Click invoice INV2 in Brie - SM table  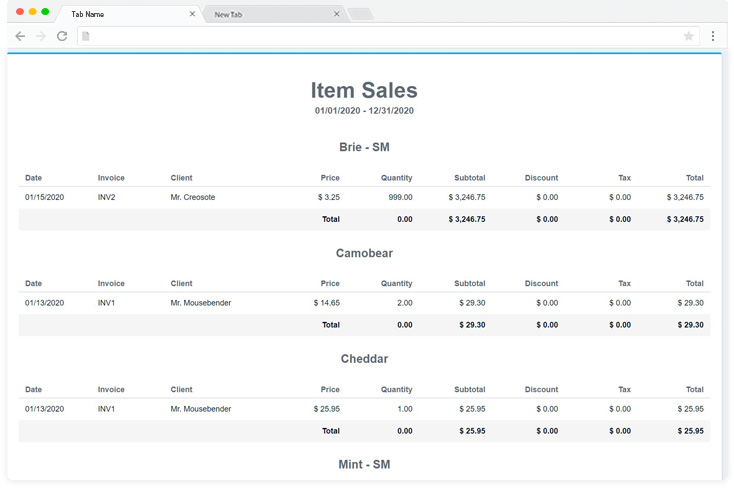point(107,197)
